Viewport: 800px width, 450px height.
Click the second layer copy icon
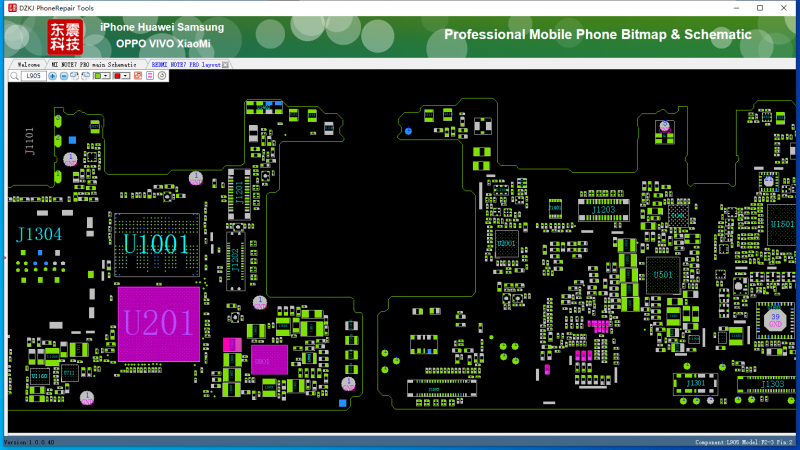[85, 76]
